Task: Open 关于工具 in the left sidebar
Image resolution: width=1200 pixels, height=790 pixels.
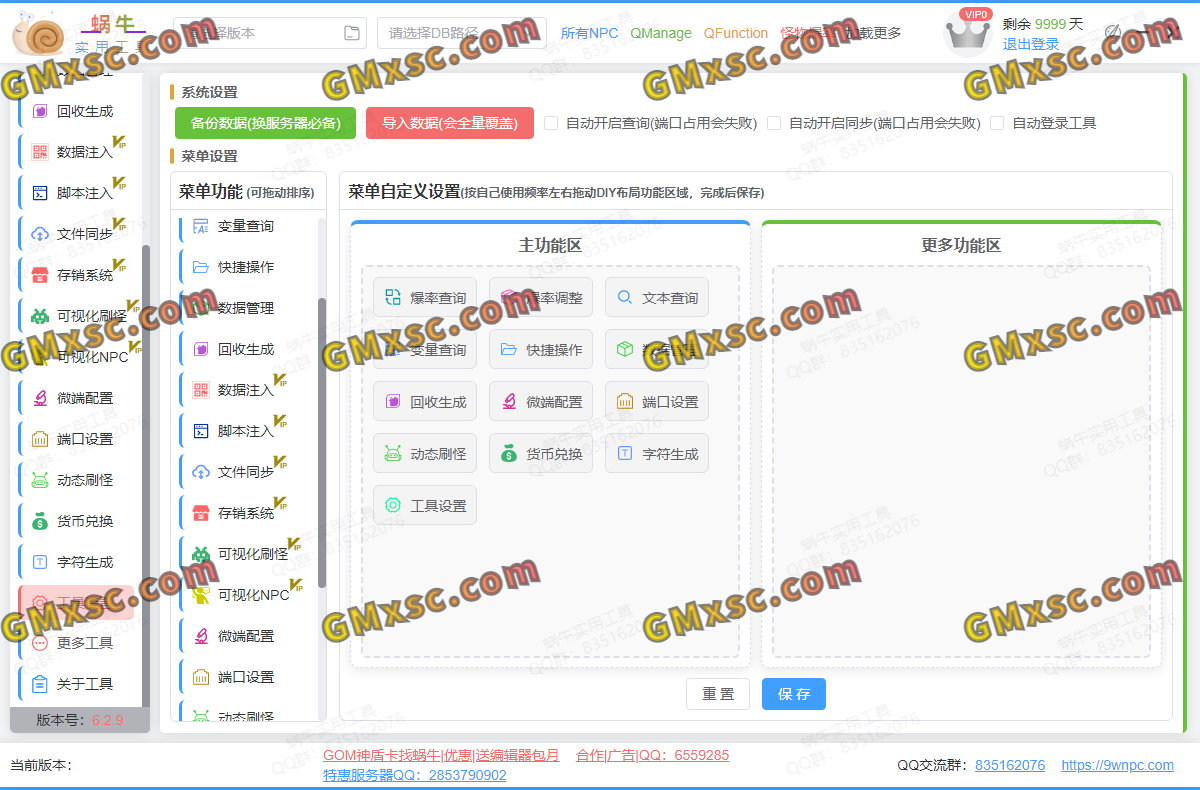Action: tap(76, 684)
